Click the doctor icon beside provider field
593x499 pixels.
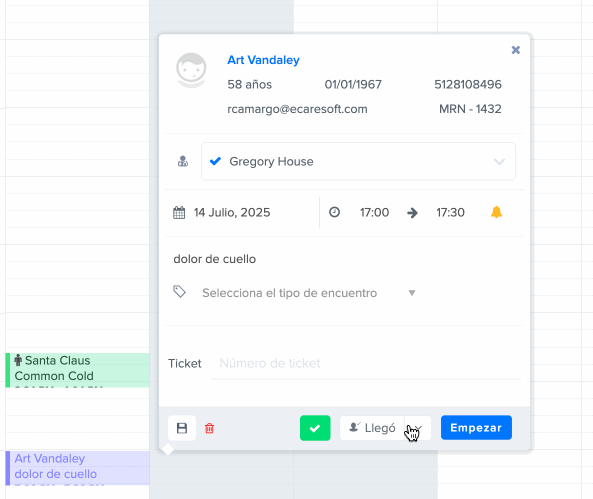point(183,162)
